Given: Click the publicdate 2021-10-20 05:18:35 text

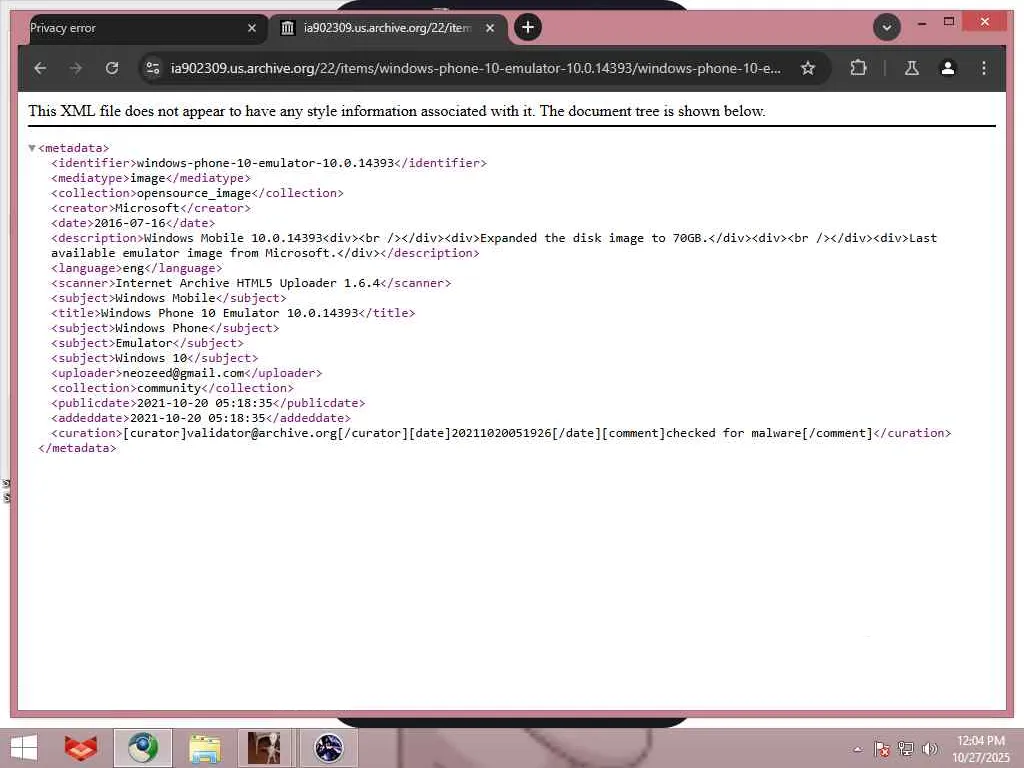Looking at the screenshot, I should [x=204, y=404].
